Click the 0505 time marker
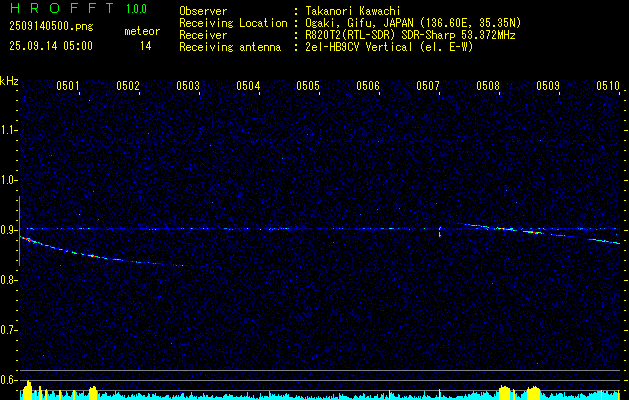 coord(308,87)
